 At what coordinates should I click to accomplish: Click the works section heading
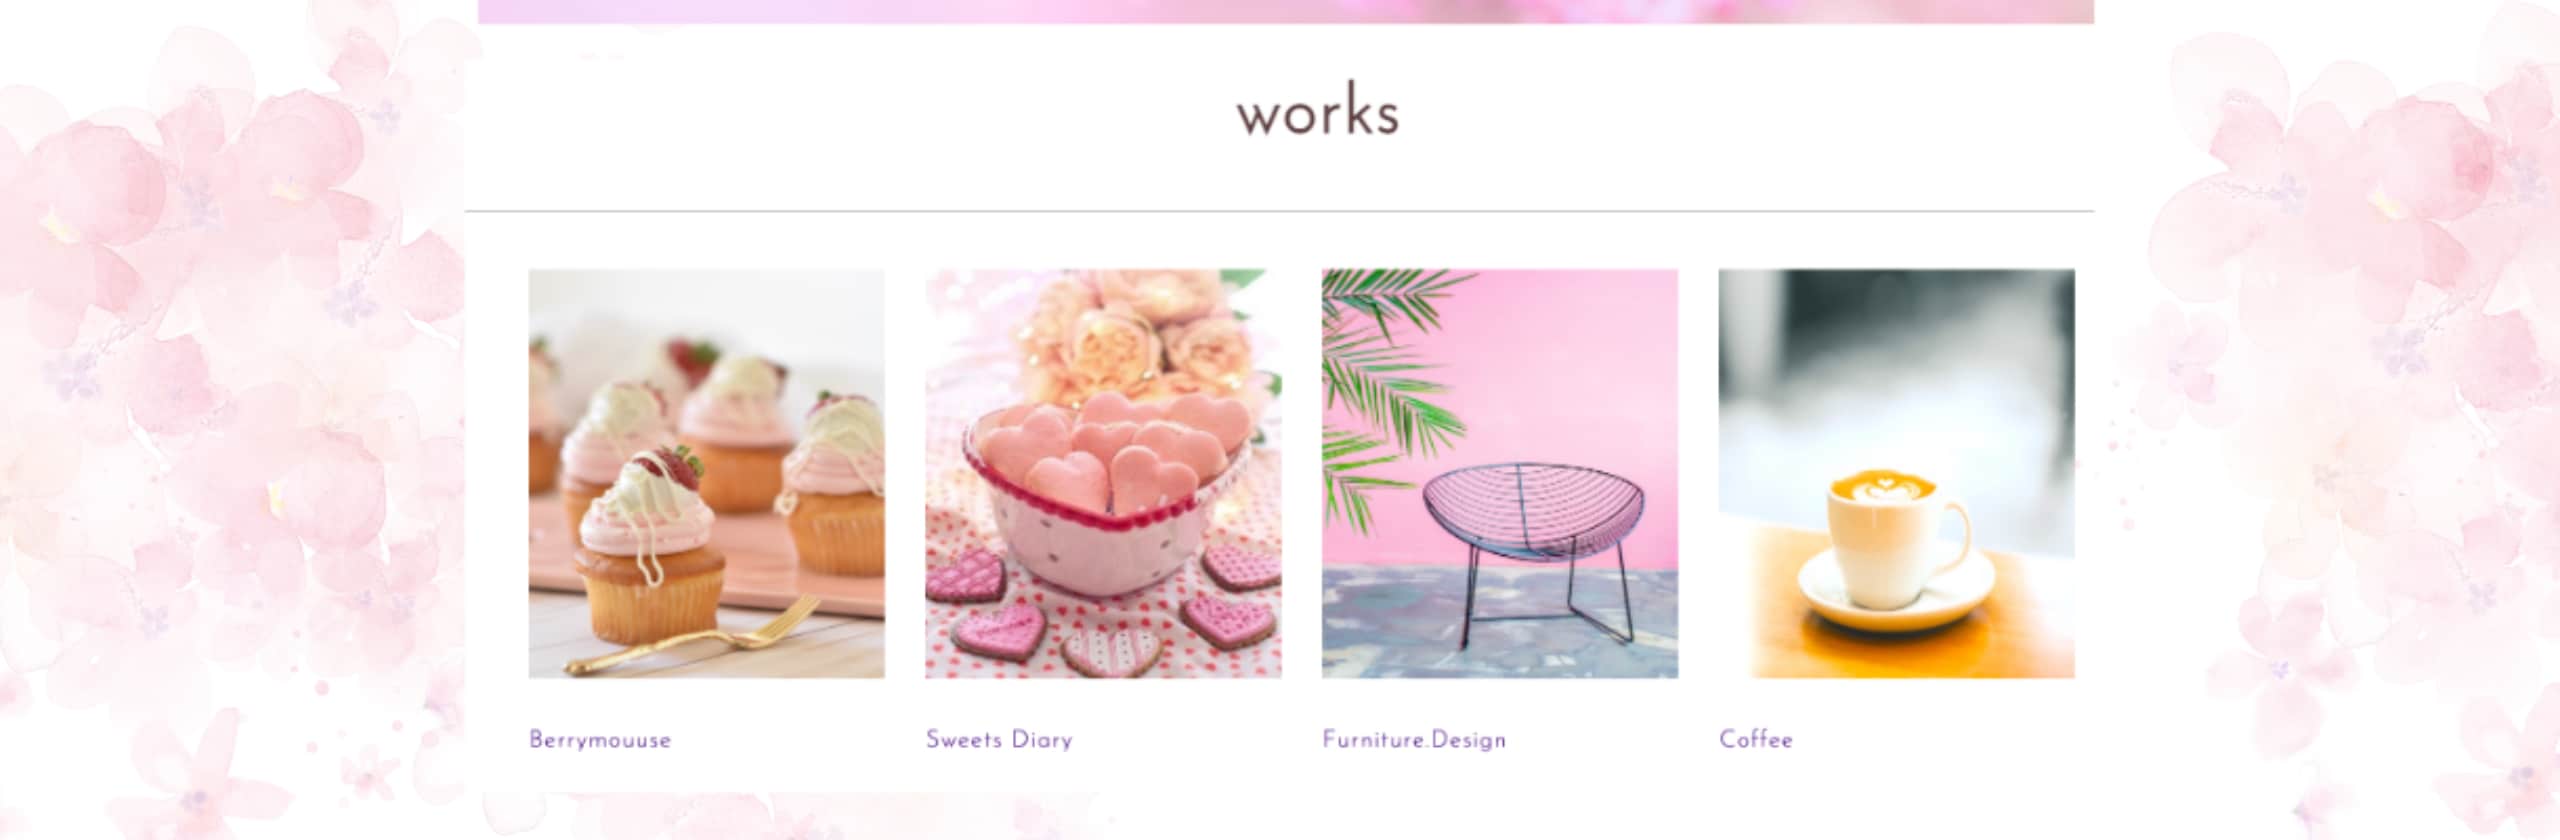pos(1317,115)
